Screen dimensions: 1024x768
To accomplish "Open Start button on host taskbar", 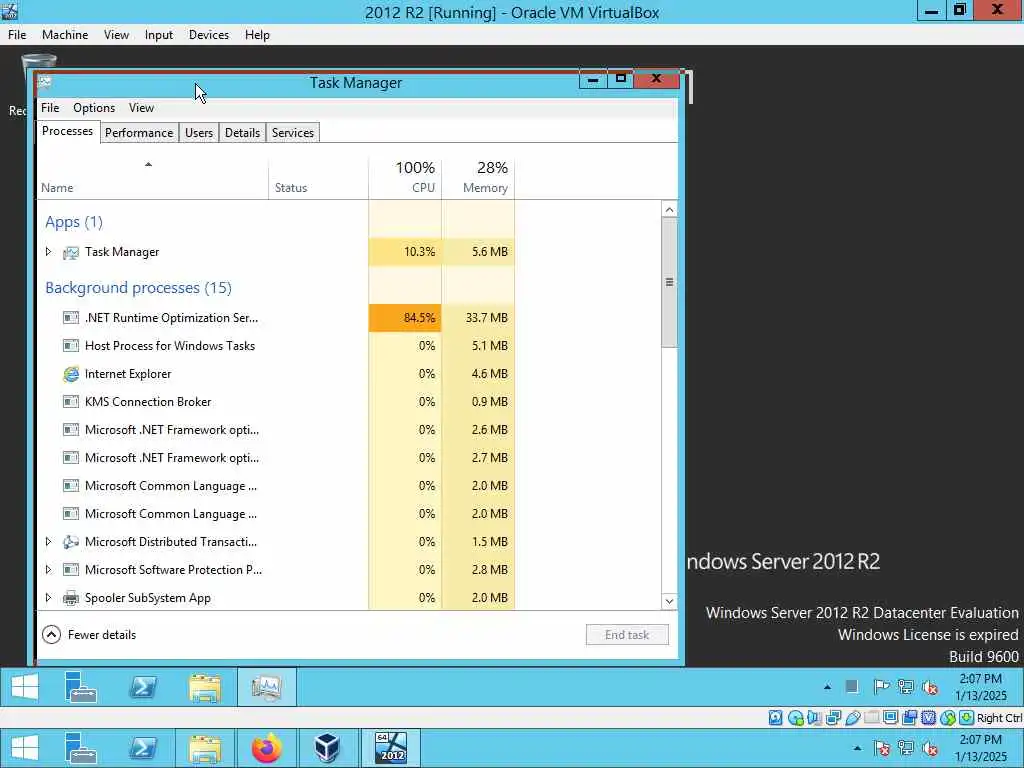I will click(x=25, y=748).
